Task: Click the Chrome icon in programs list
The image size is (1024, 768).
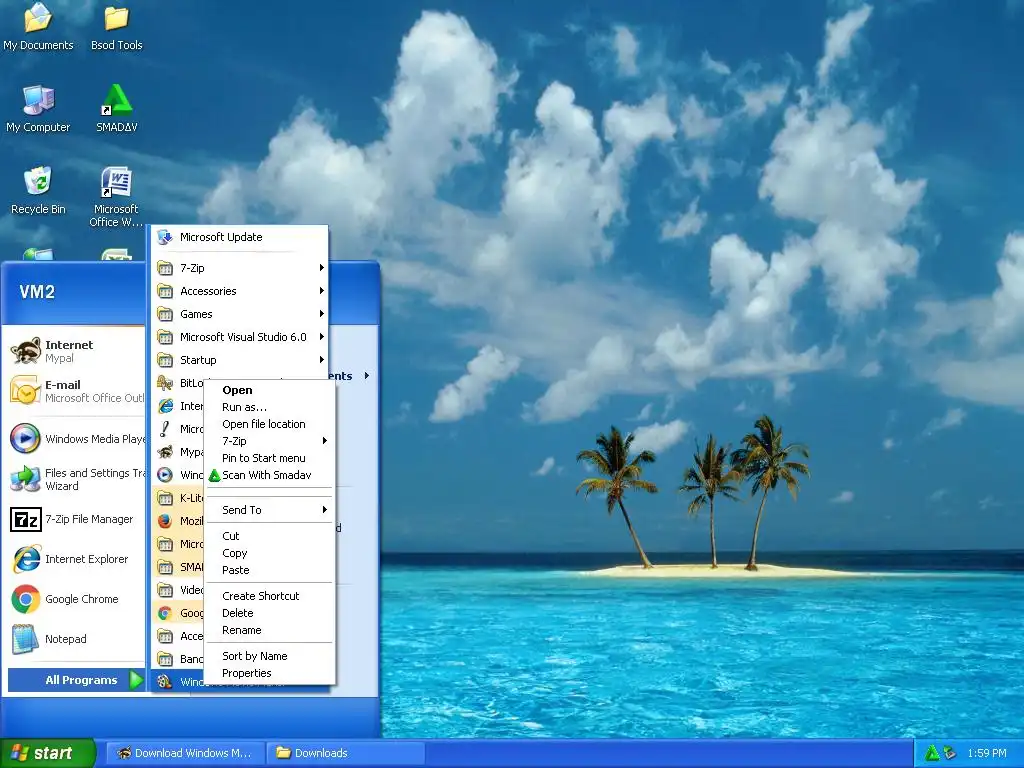Action: (165, 613)
